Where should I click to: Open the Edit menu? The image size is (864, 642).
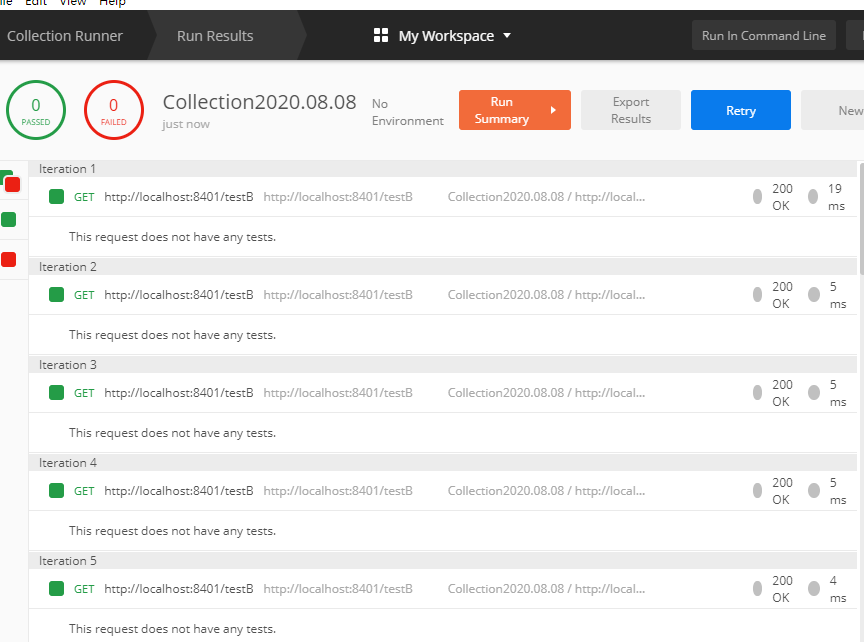point(36,3)
